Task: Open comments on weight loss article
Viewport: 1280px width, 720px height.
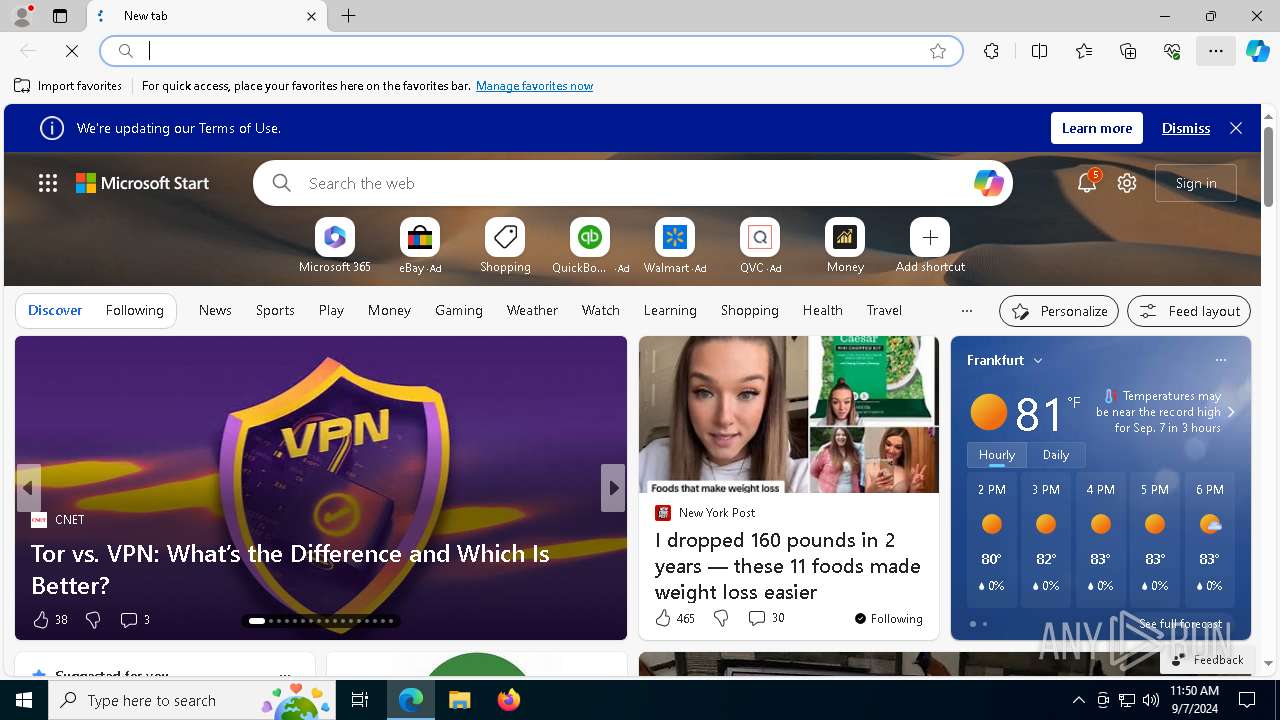Action: click(767, 618)
